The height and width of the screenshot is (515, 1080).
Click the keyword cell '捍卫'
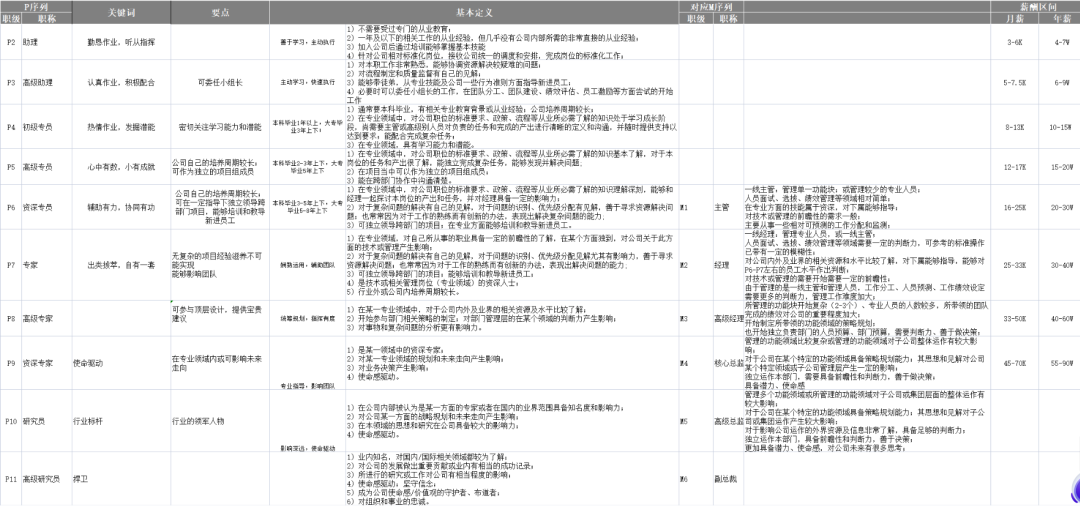pyautogui.click(x=121, y=479)
